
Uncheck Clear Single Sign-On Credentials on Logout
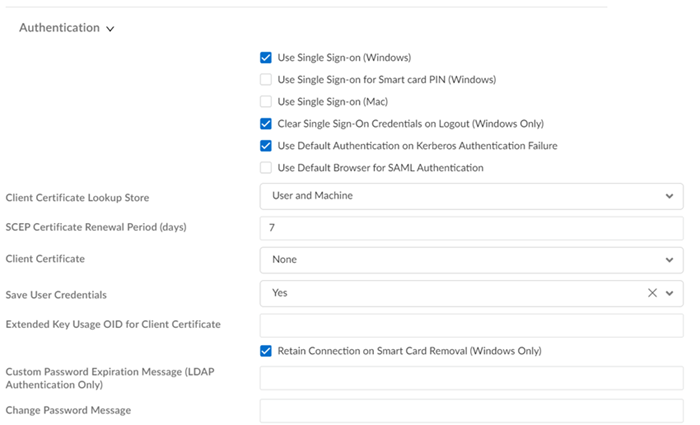coord(266,124)
